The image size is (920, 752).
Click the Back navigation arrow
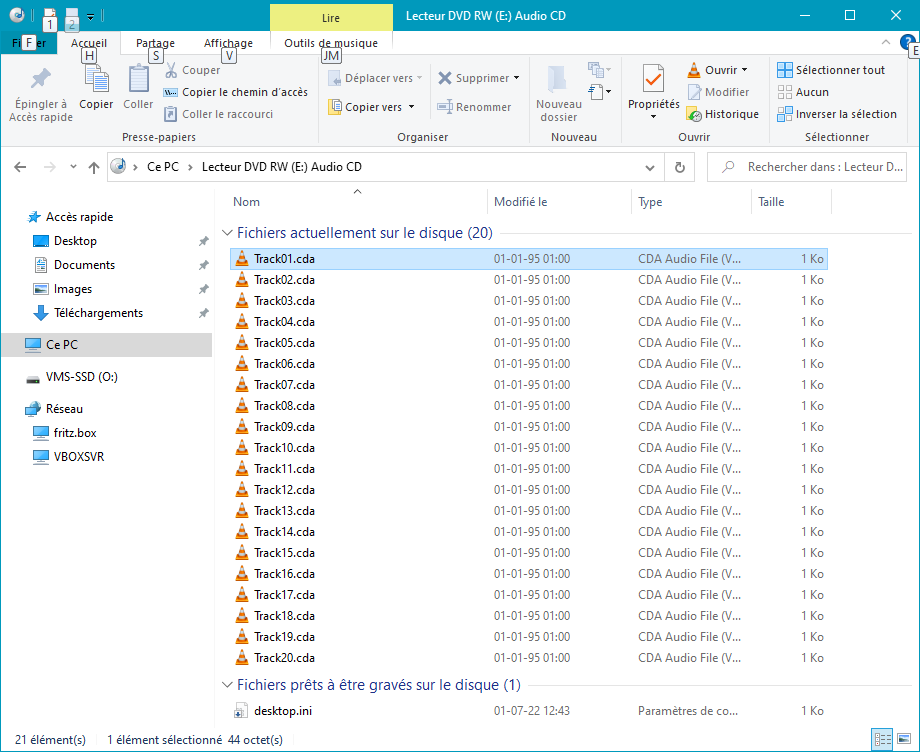21,167
